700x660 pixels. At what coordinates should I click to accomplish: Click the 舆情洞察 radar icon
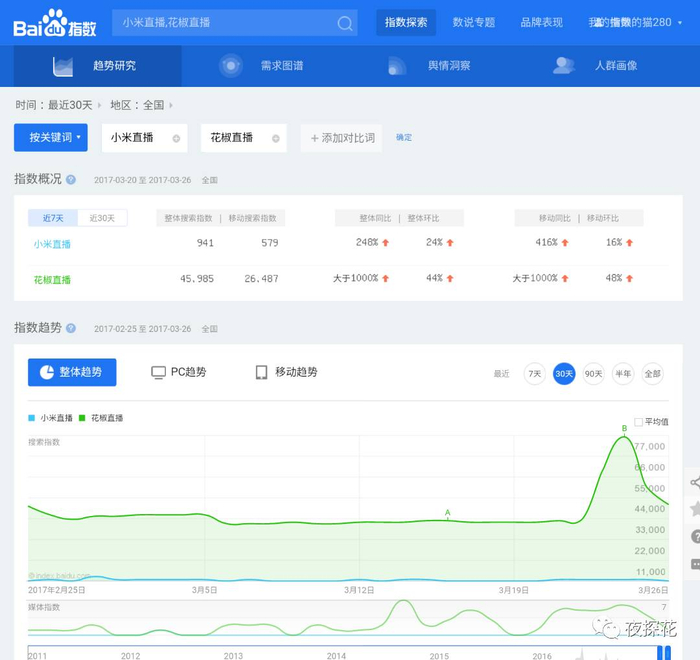(x=397, y=66)
